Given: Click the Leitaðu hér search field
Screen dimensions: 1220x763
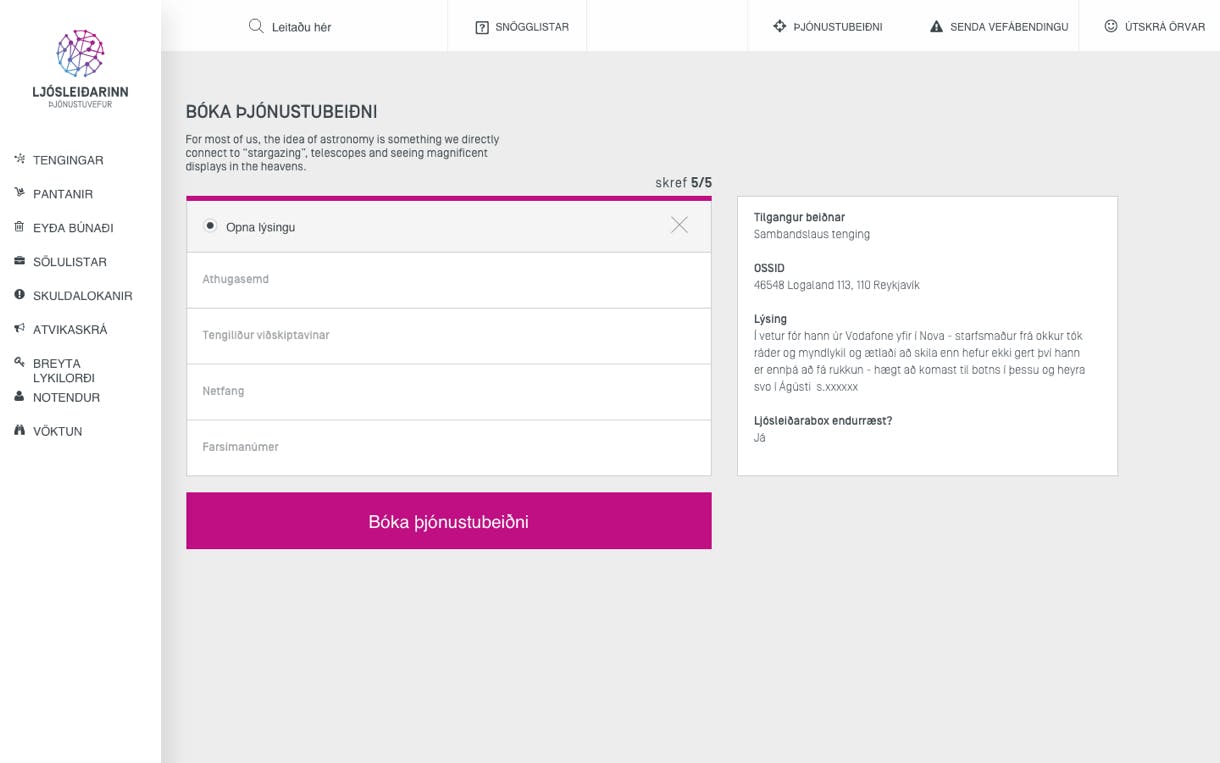Looking at the screenshot, I should click(301, 27).
